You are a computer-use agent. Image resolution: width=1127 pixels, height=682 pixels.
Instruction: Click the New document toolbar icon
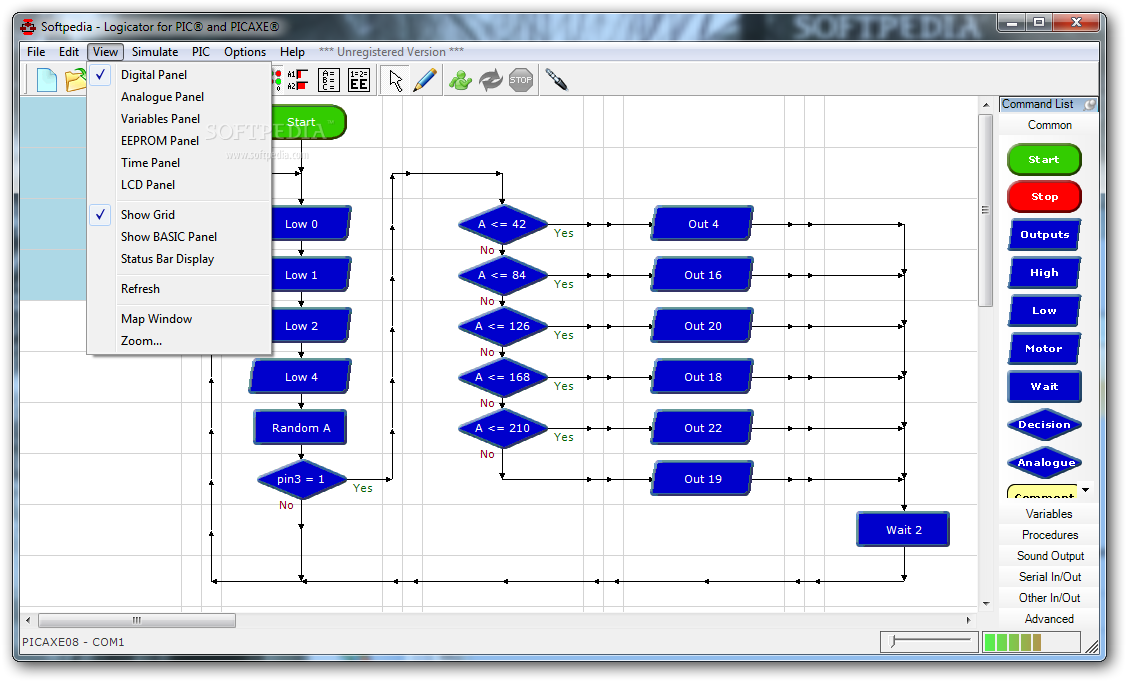point(46,80)
